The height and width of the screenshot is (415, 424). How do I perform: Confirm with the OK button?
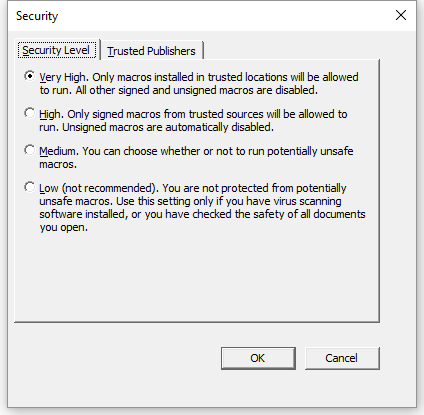point(258,358)
